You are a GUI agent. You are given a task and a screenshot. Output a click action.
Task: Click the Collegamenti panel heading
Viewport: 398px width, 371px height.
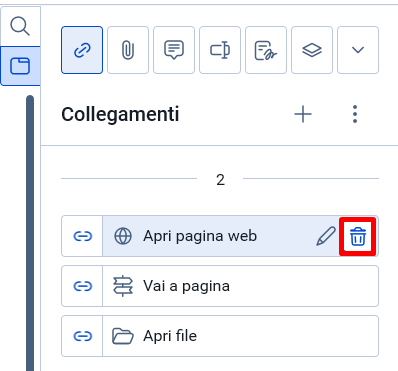120,114
